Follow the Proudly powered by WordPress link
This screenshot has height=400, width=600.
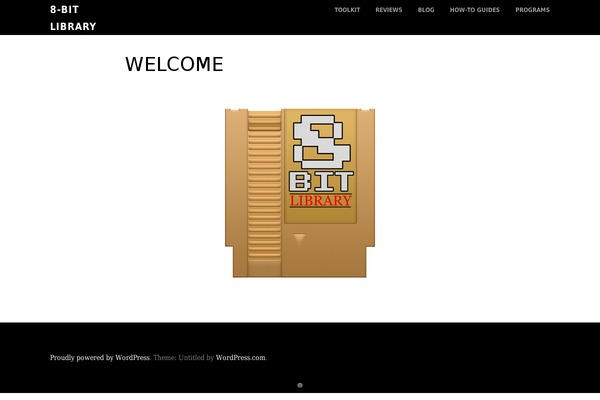point(99,358)
